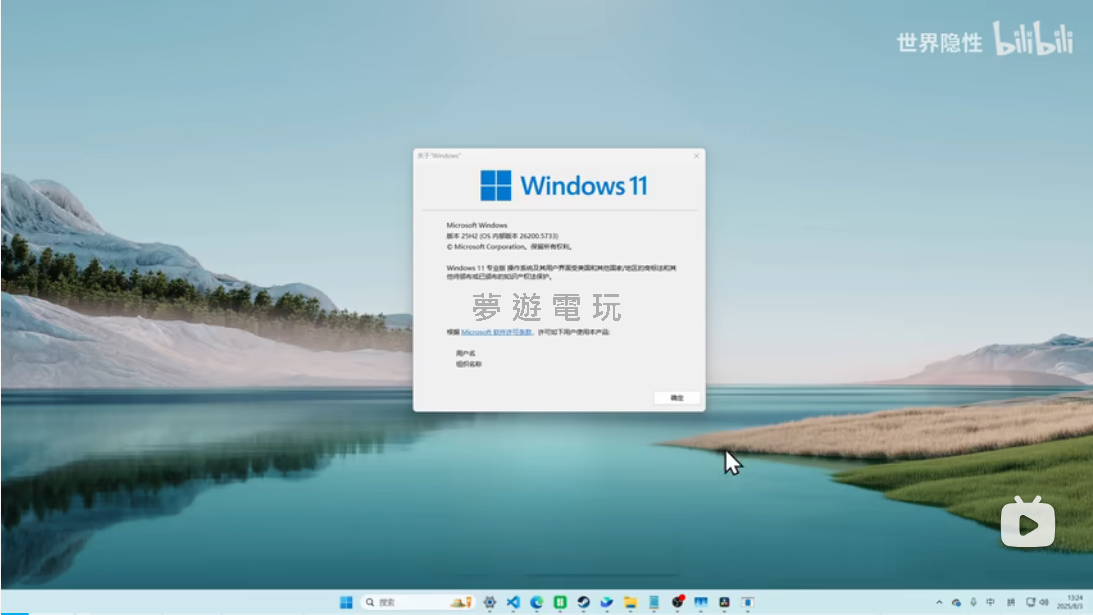Viewport: 1093px width, 615px height.
Task: Click the 'Microsoft Windows' text line
Action: (x=477, y=226)
